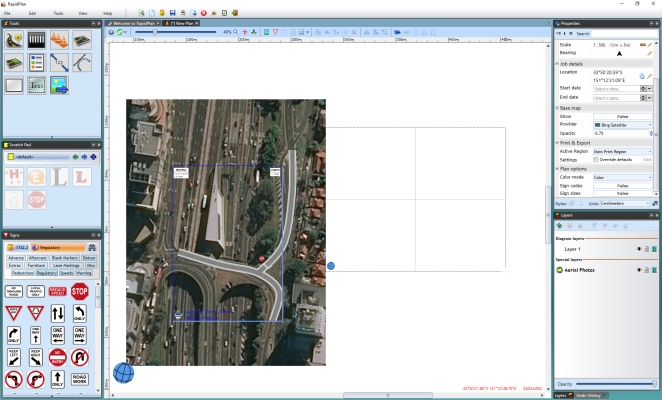Select the crosswalk road marking tool
This screenshot has width=662, height=400.
37,40
